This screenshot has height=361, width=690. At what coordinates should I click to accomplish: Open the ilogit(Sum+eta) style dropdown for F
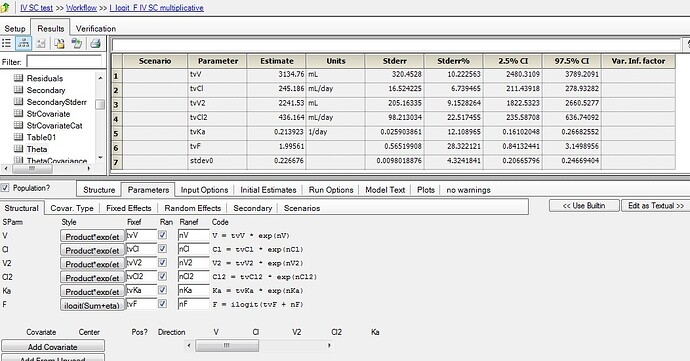point(92,305)
